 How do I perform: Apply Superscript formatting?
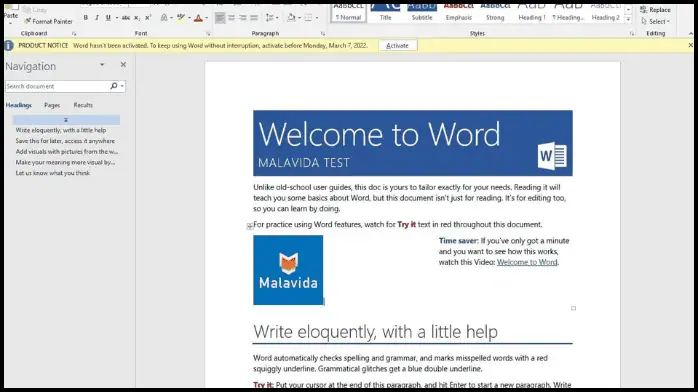[x=148, y=18]
